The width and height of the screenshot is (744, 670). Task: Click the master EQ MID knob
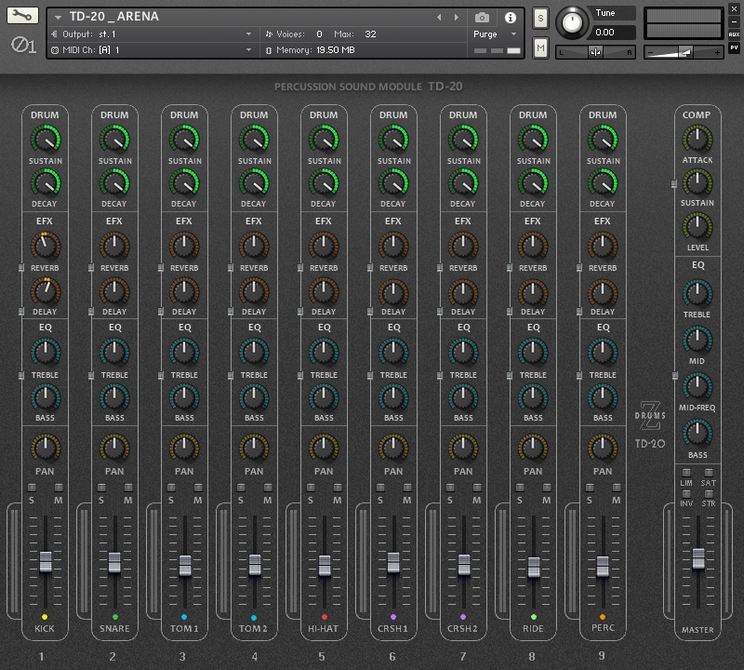(x=698, y=340)
